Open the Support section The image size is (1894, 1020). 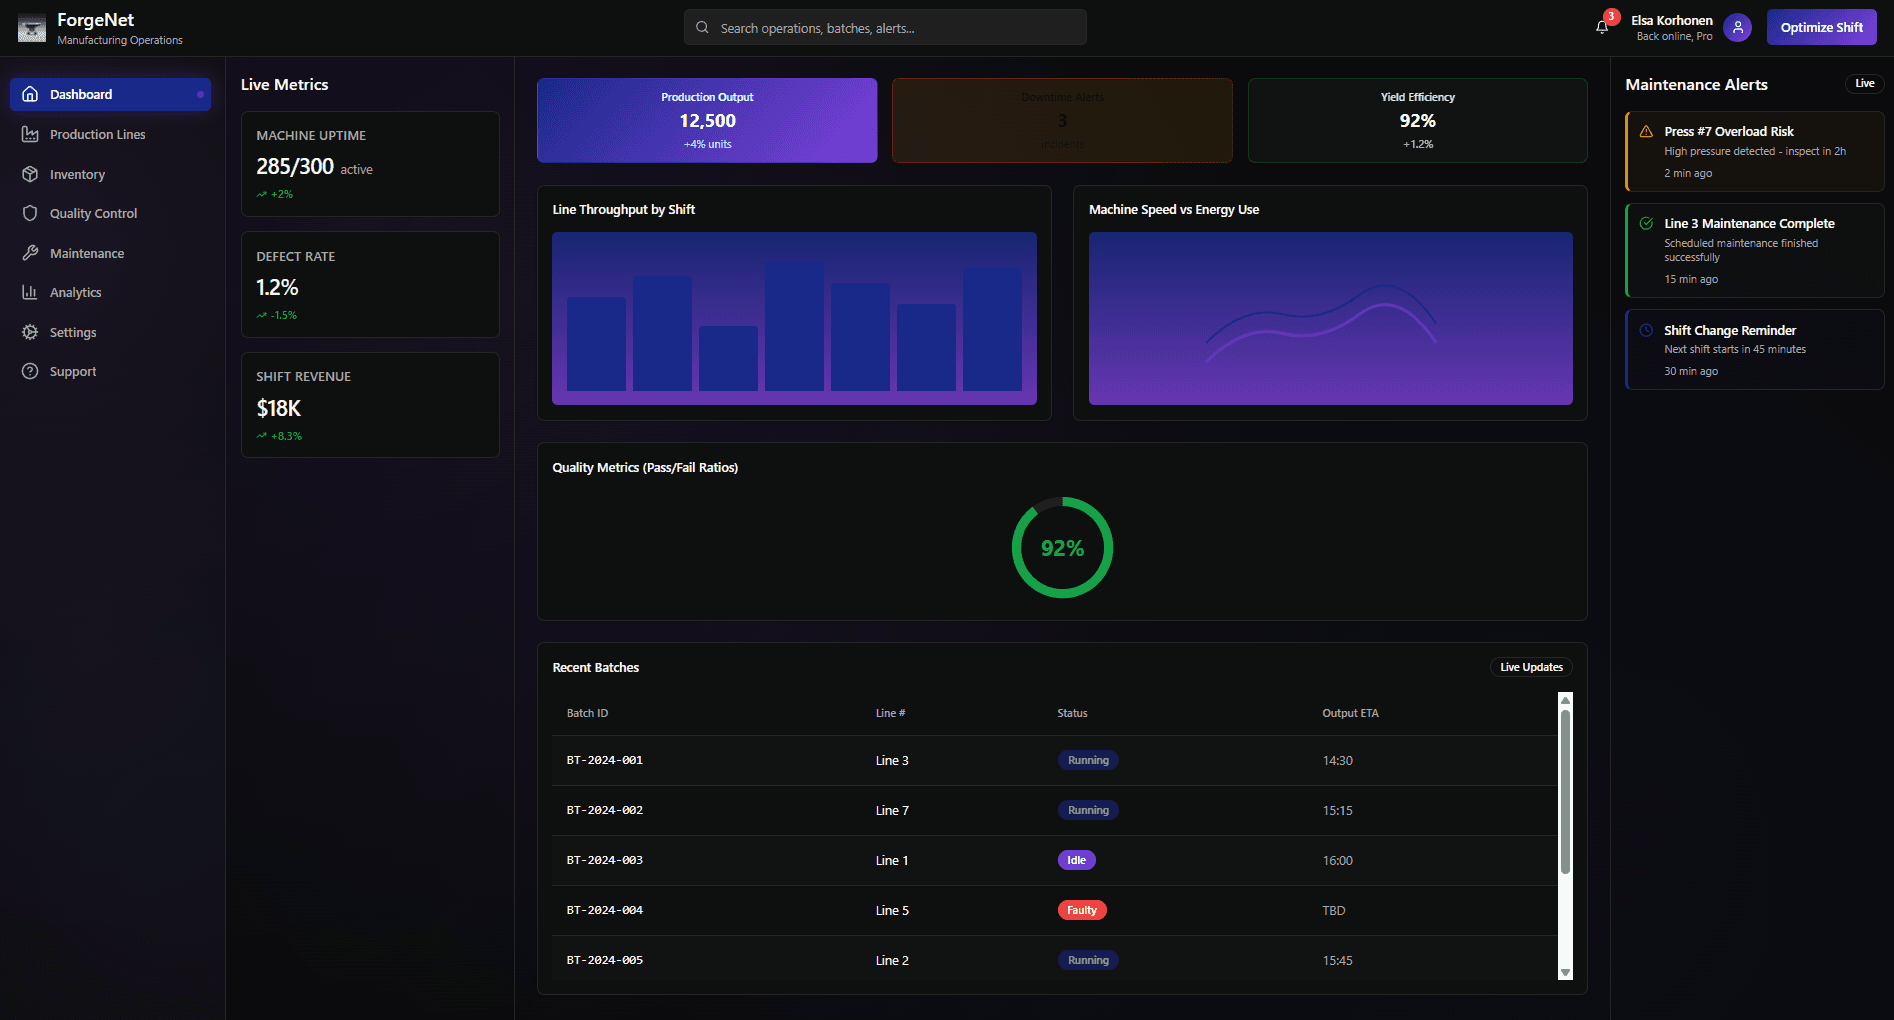coord(31,371)
